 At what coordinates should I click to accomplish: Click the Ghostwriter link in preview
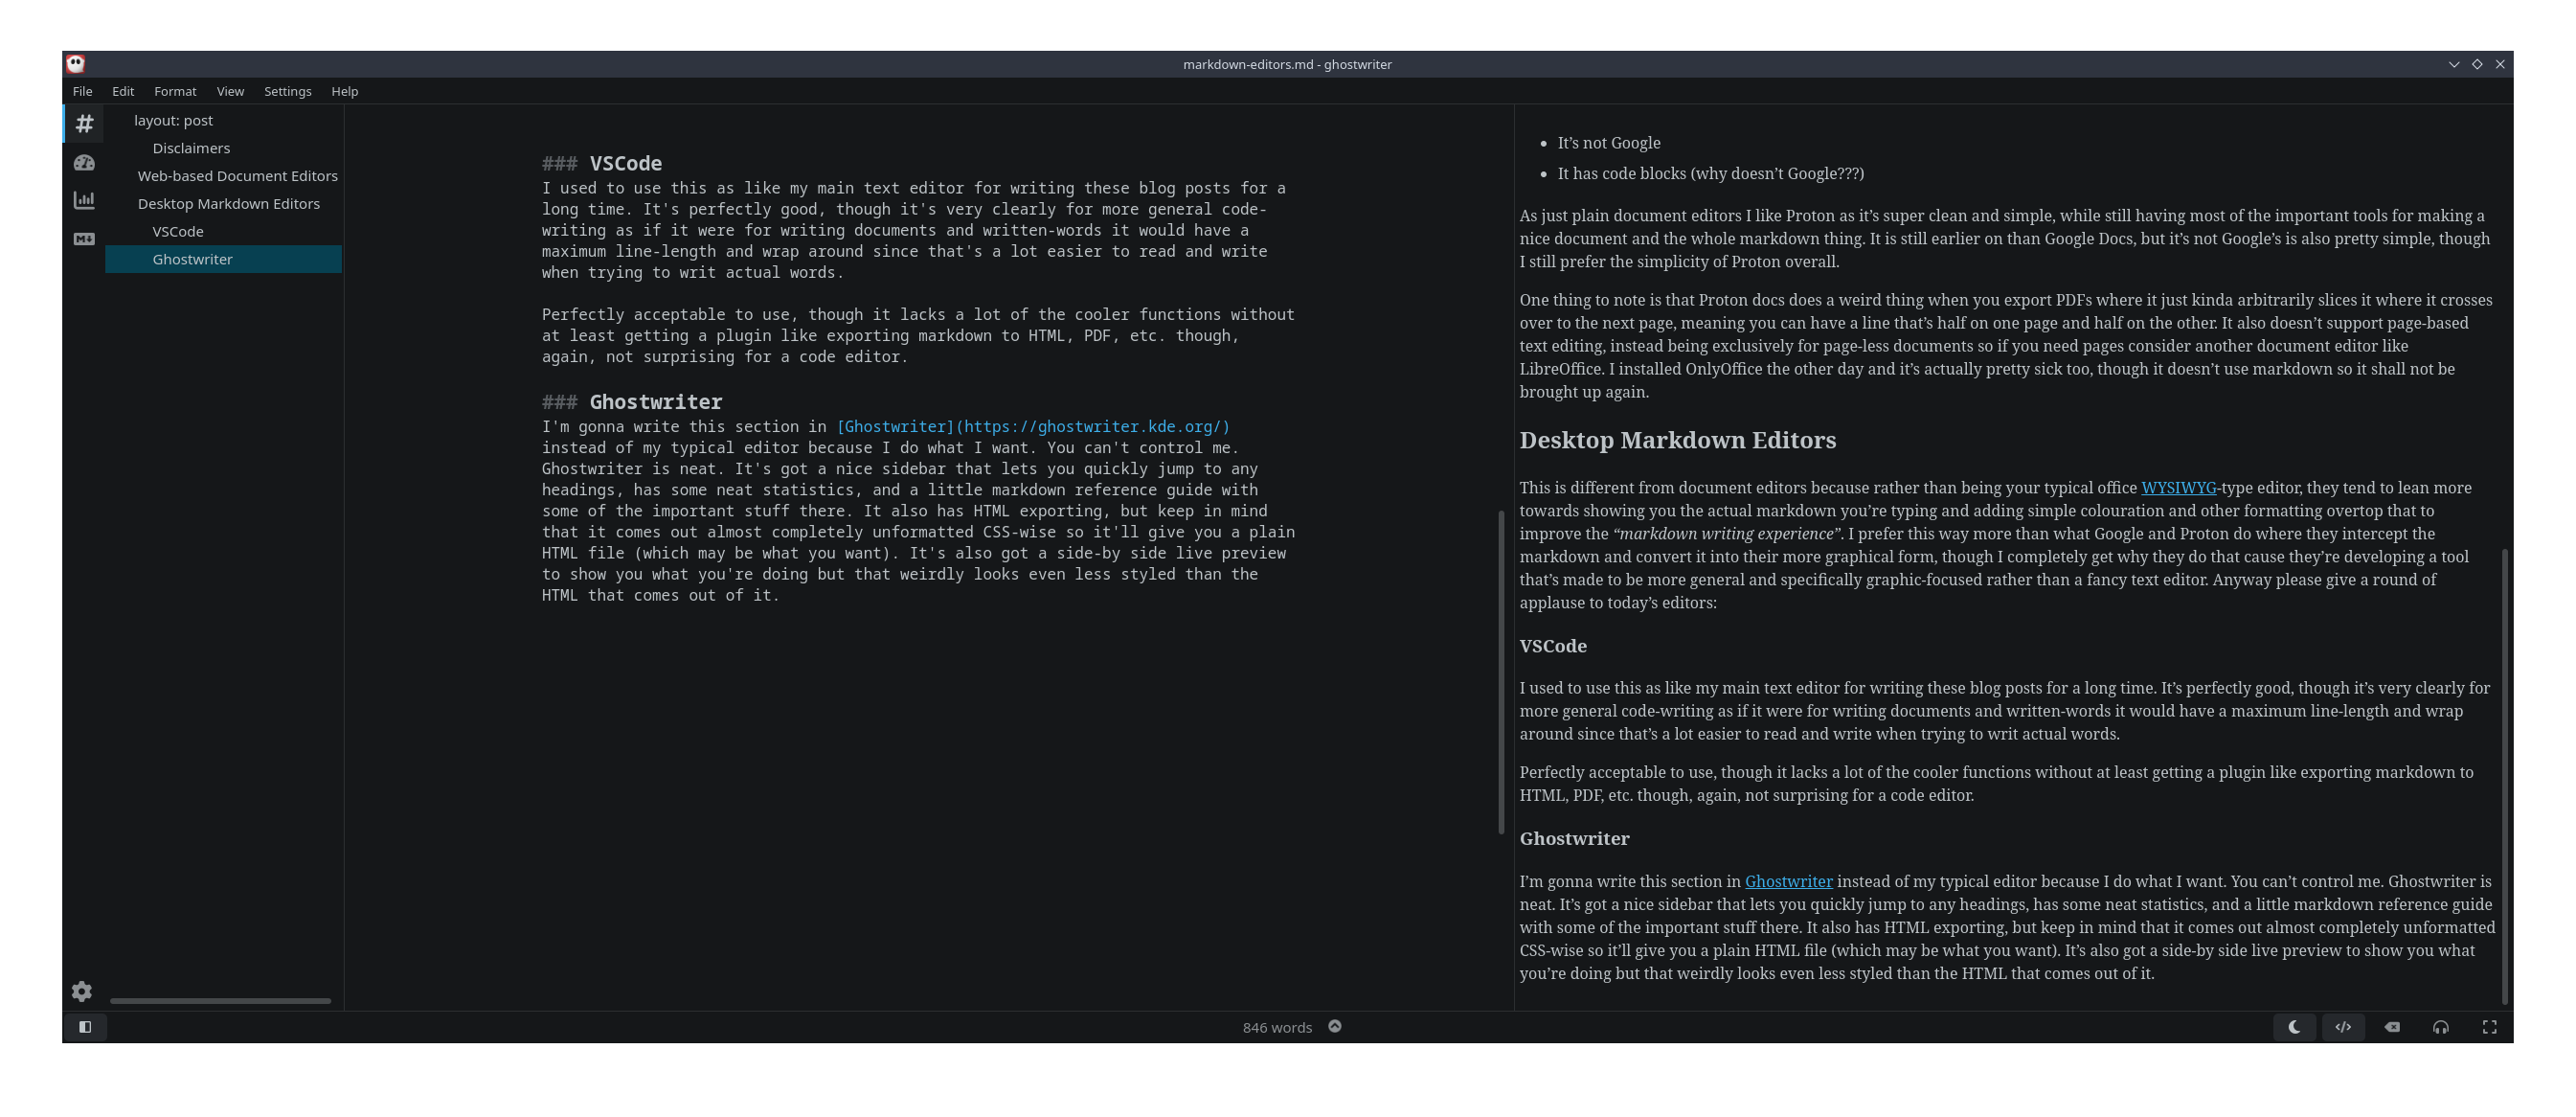click(x=1788, y=881)
